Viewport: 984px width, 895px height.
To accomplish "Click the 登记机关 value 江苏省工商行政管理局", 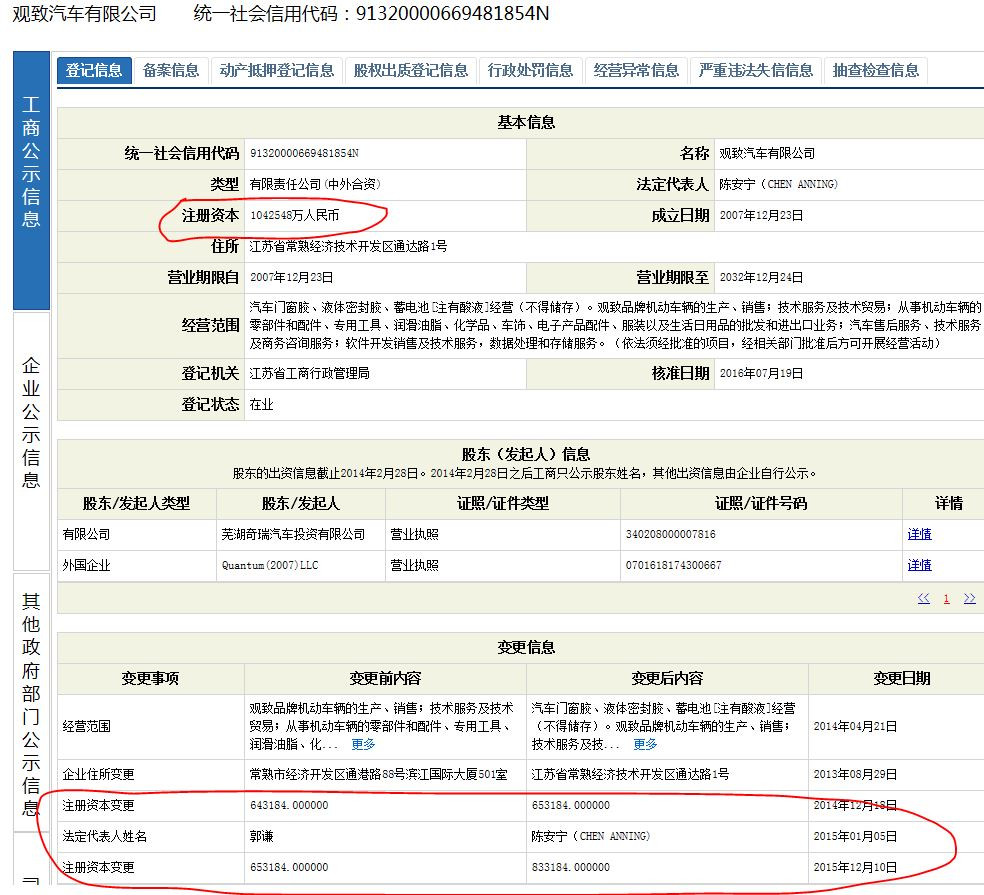I will 309,373.
